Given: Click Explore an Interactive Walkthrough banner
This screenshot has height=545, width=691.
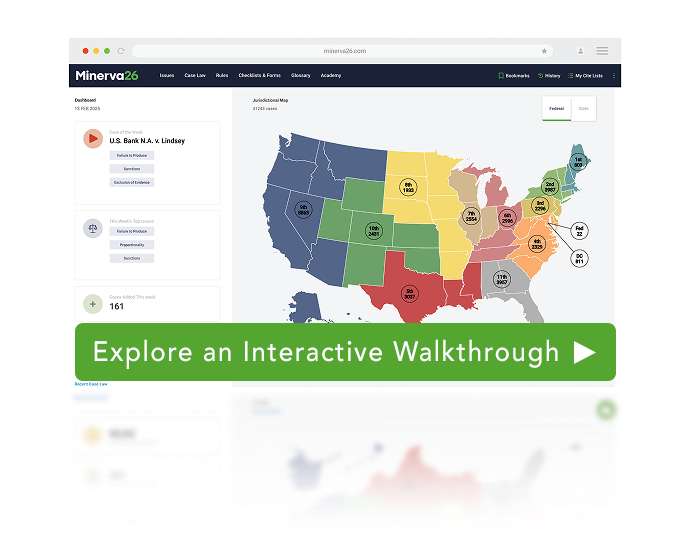Looking at the screenshot, I should tap(345, 352).
